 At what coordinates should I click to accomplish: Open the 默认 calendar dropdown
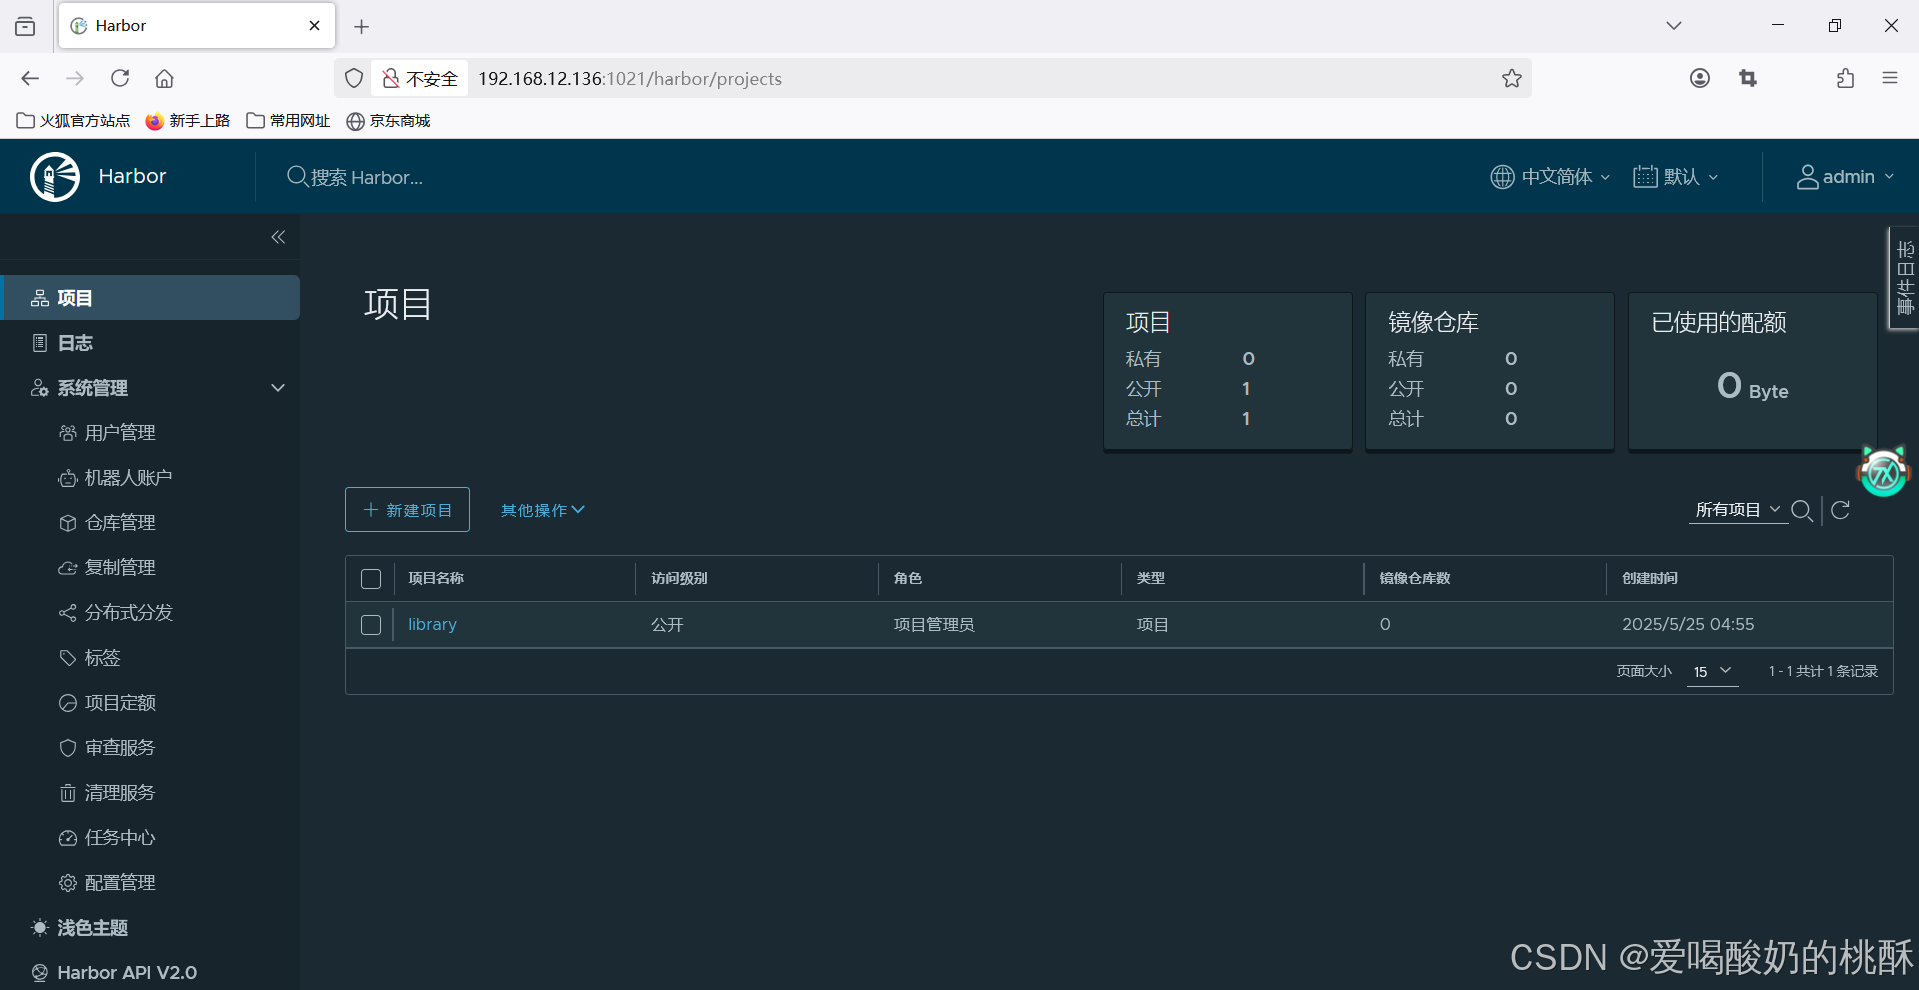point(1676,177)
